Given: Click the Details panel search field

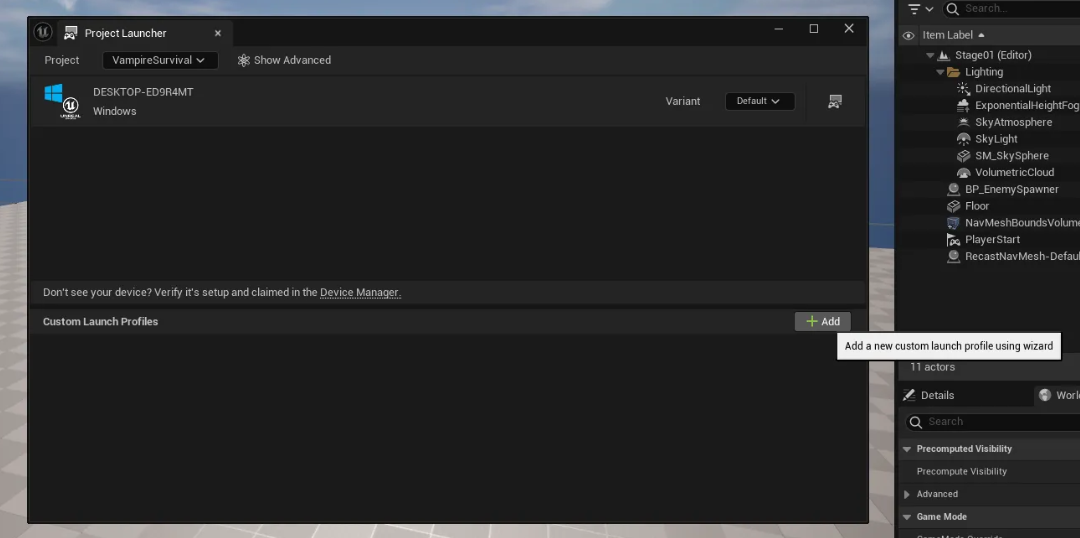Looking at the screenshot, I should click(x=995, y=422).
